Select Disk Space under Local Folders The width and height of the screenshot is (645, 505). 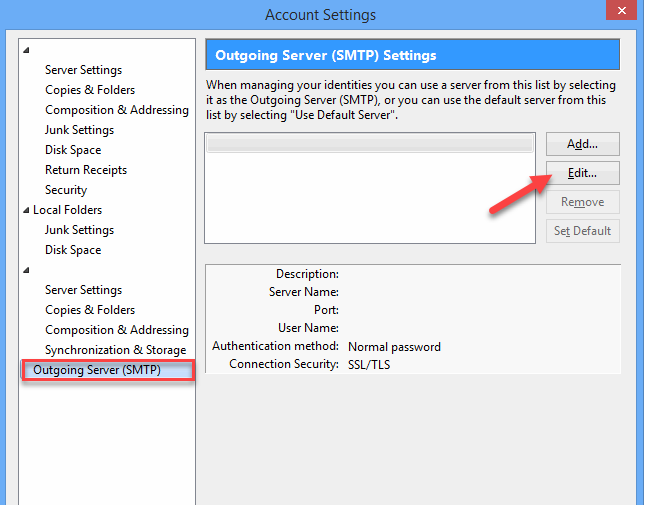pos(73,250)
